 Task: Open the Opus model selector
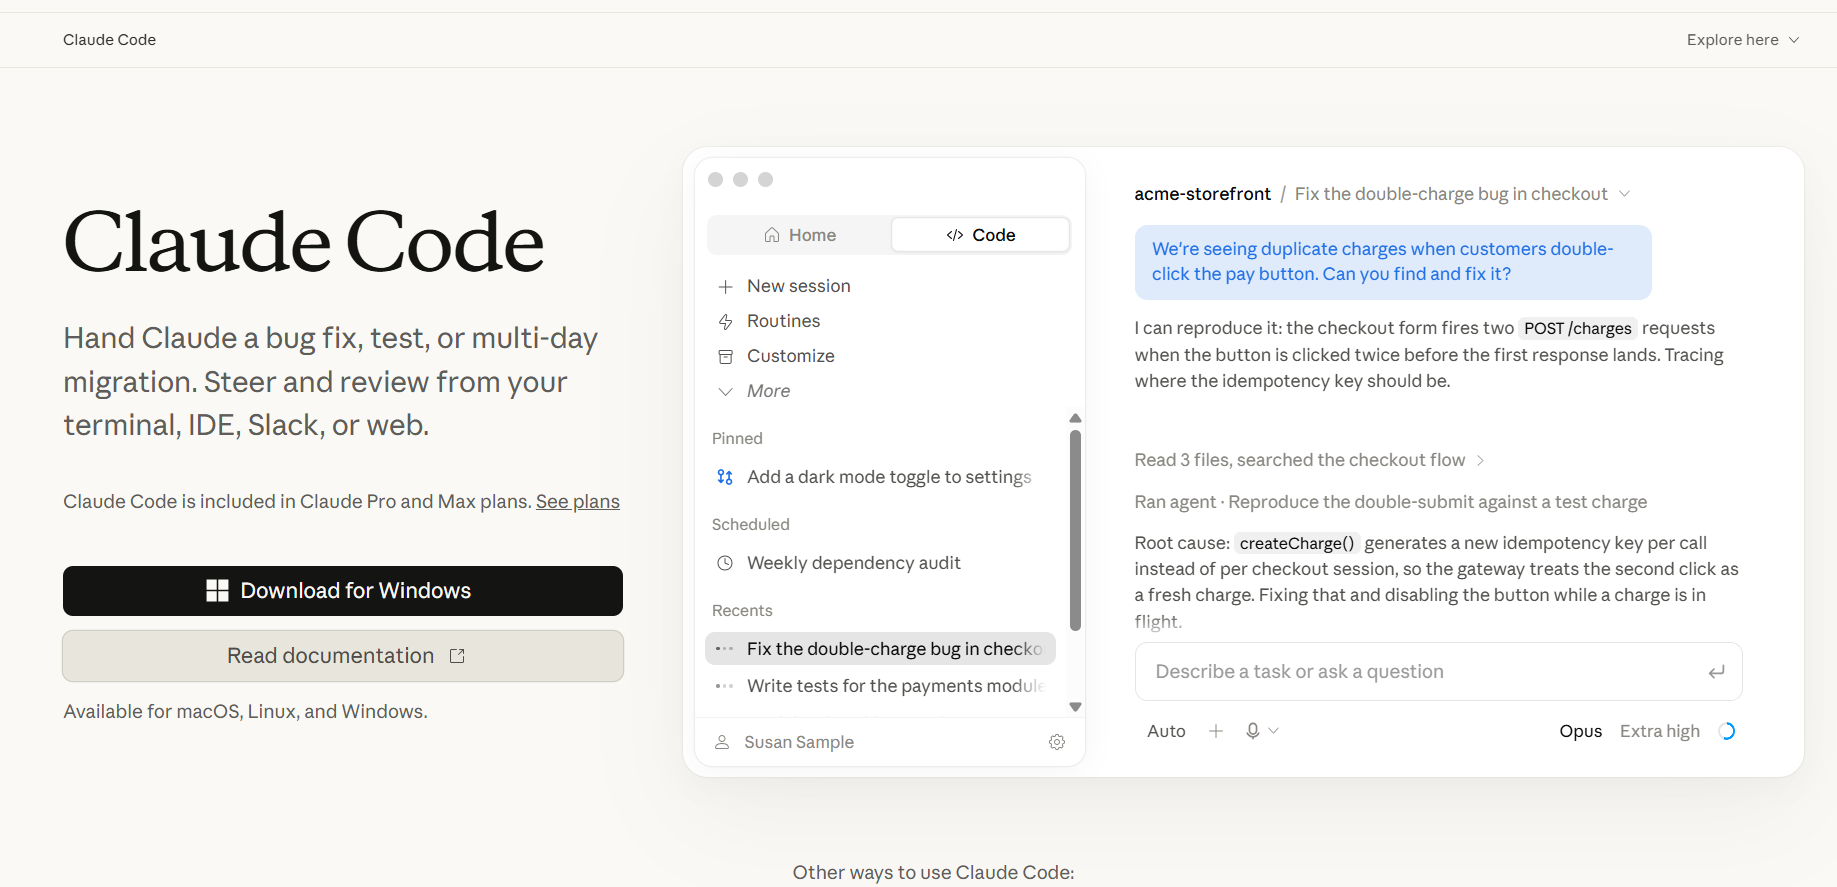[1581, 731]
